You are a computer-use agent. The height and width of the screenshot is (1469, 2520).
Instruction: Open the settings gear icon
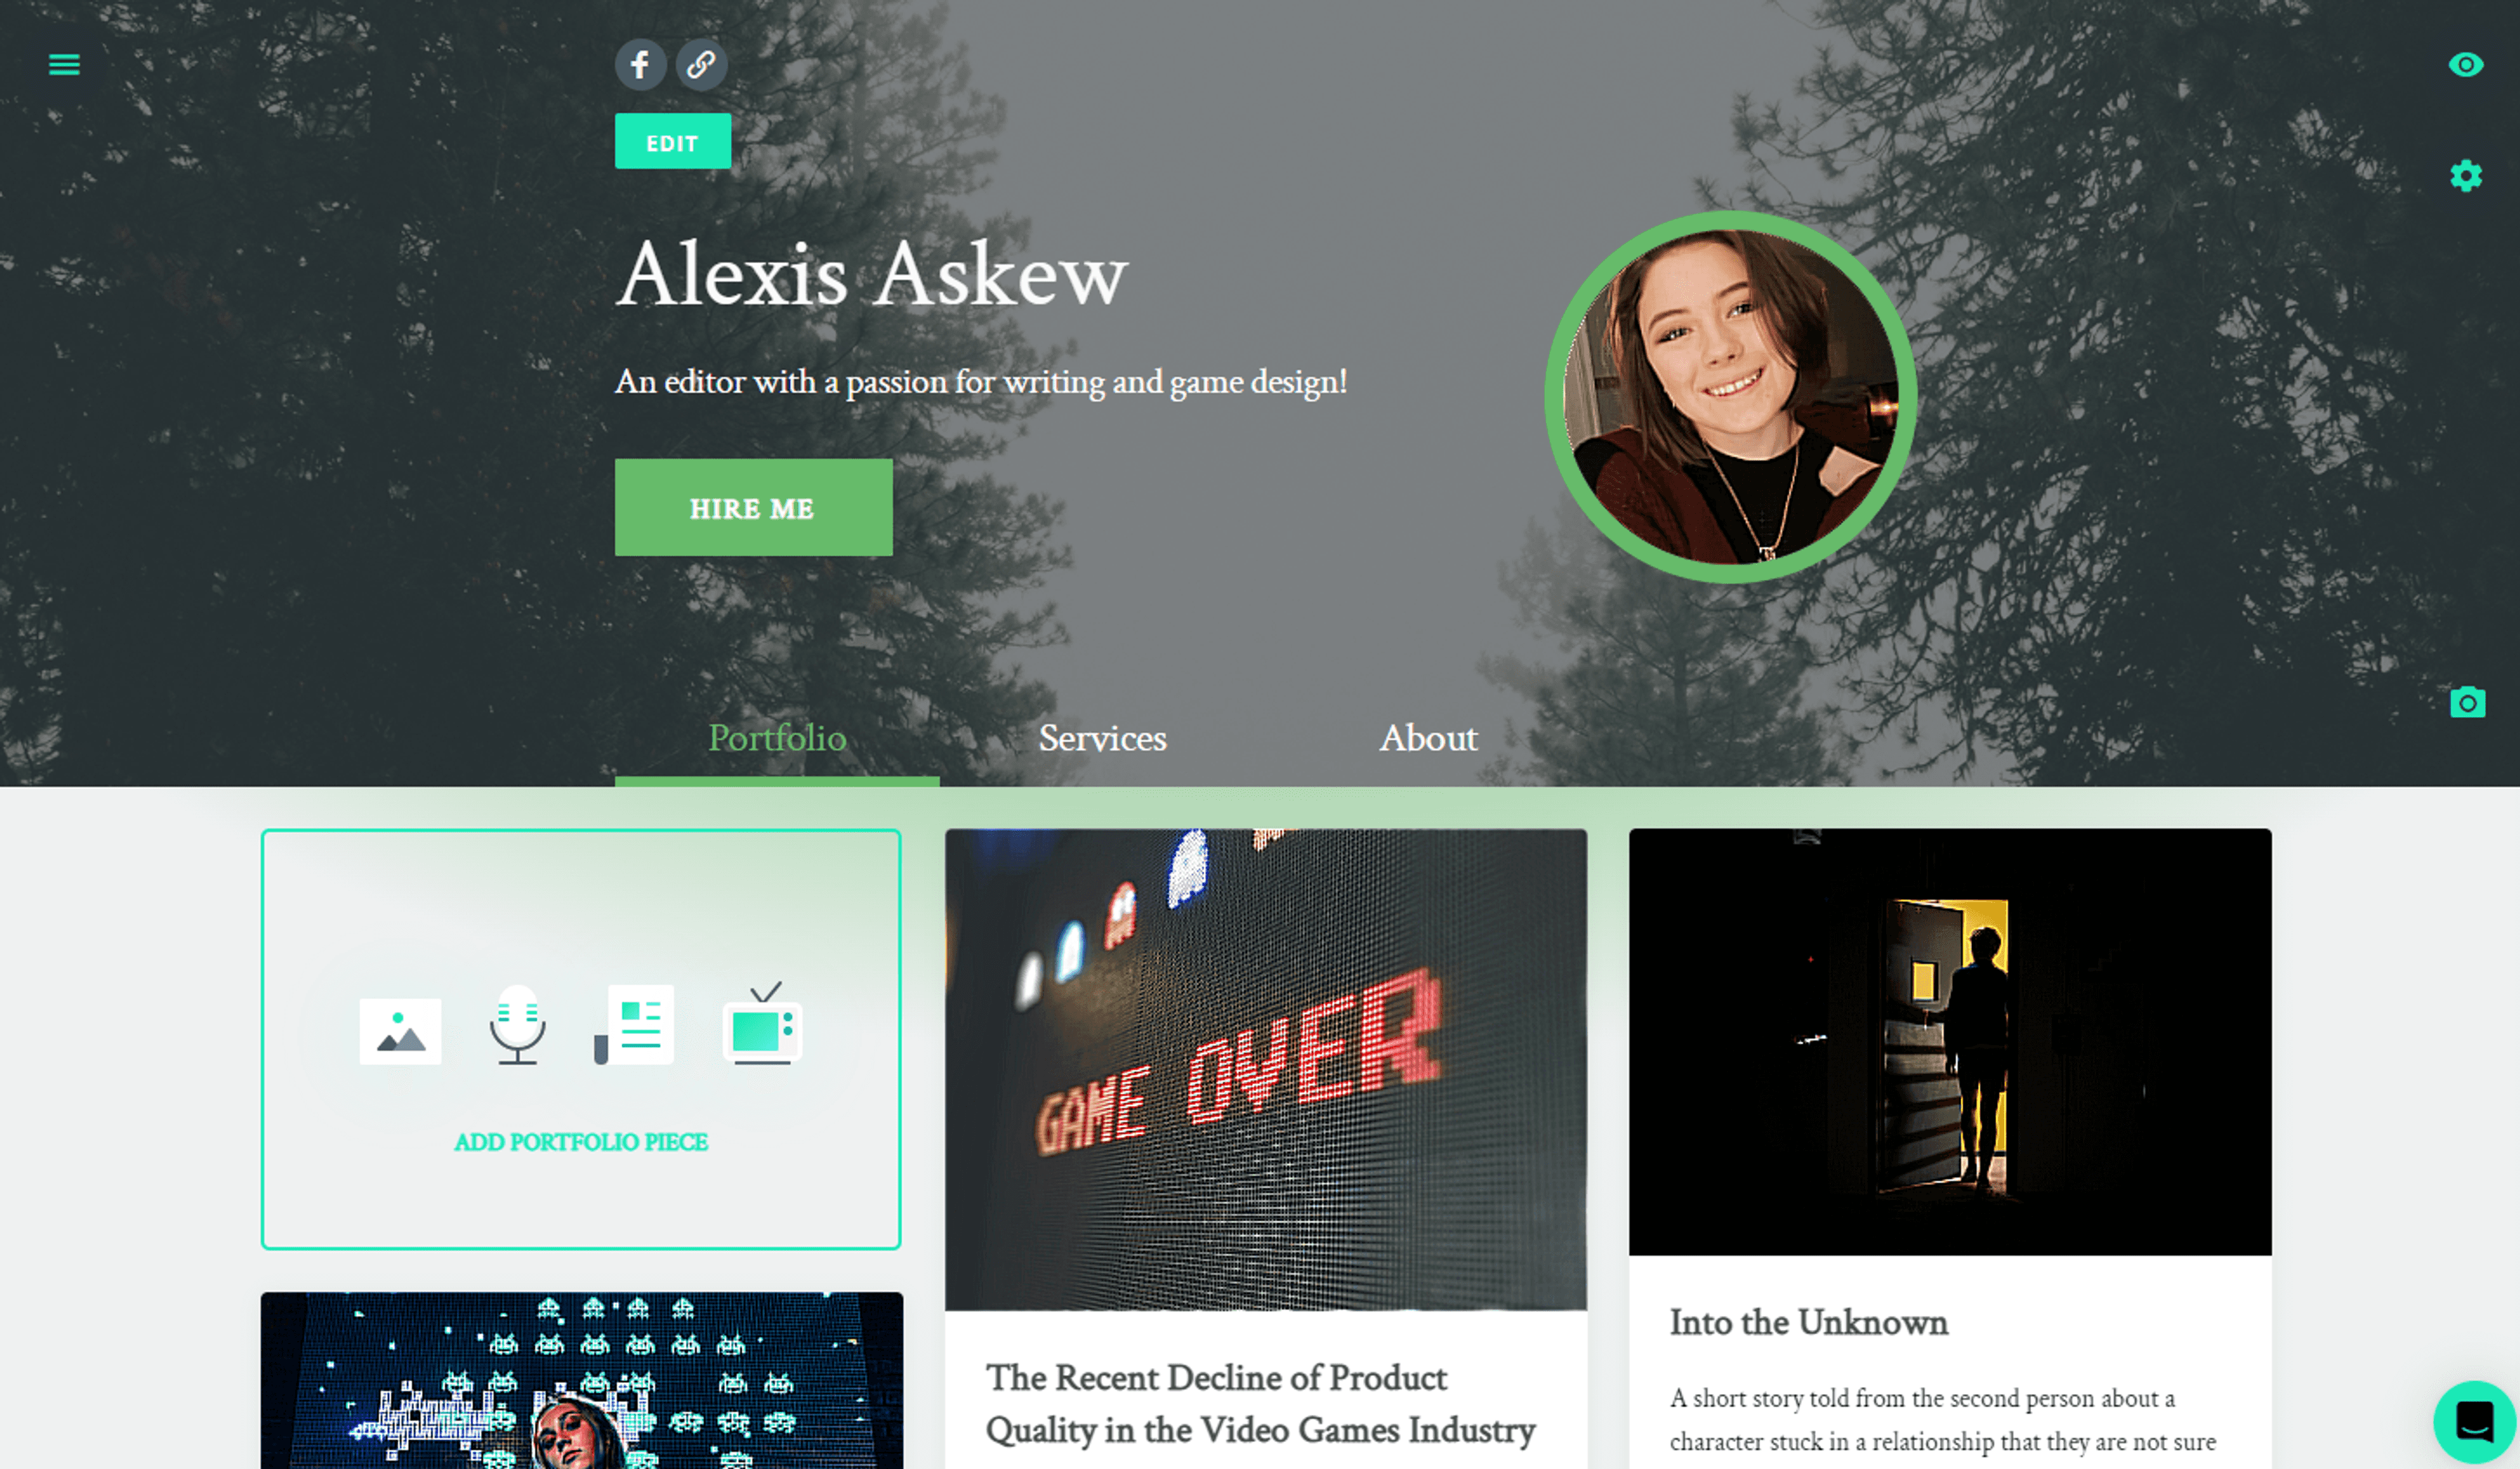(2466, 176)
